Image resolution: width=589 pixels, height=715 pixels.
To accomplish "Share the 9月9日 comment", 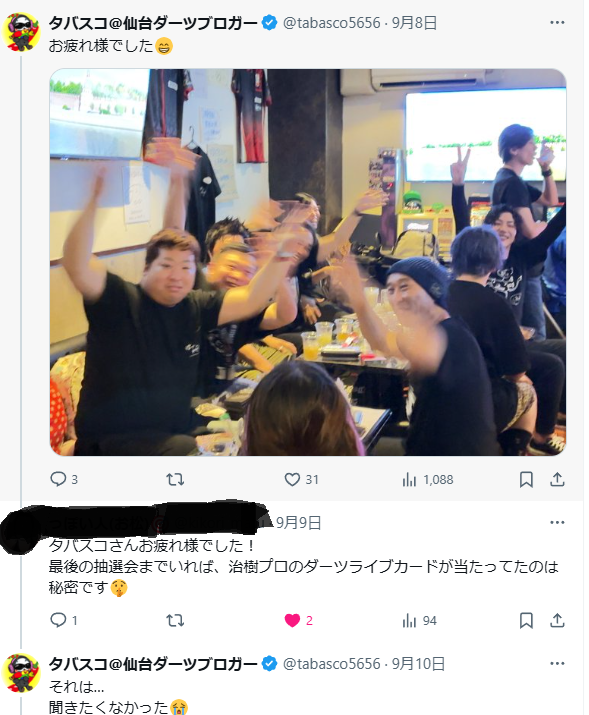I will 557,620.
